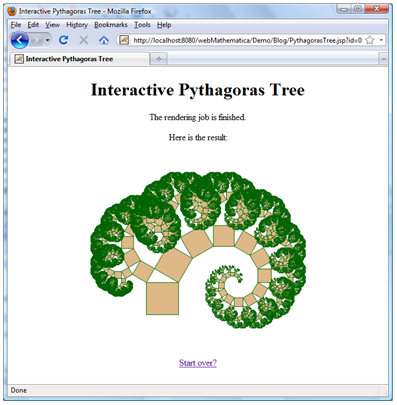Close the Firefox window

pyautogui.click(x=376, y=9)
